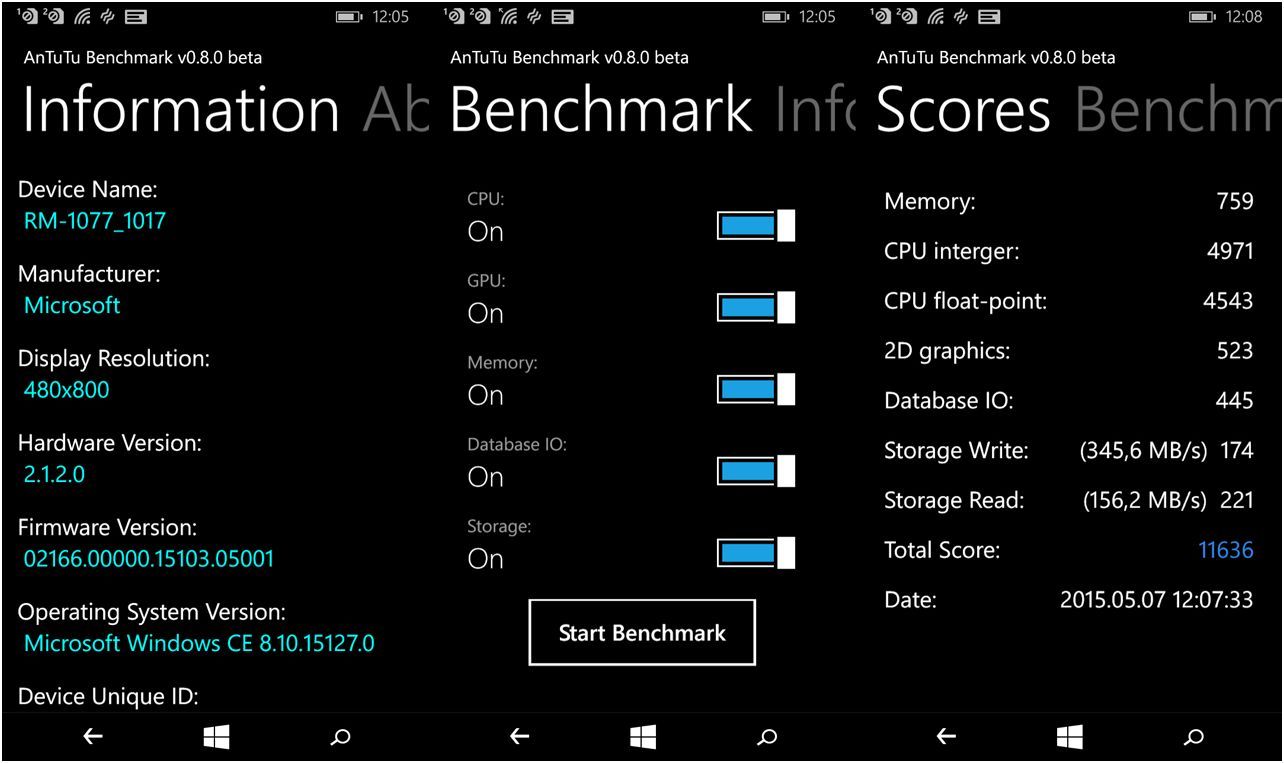The width and height of the screenshot is (1284, 763).
Task: Open search from the Scores screen navigation bar
Action: tap(1192, 737)
